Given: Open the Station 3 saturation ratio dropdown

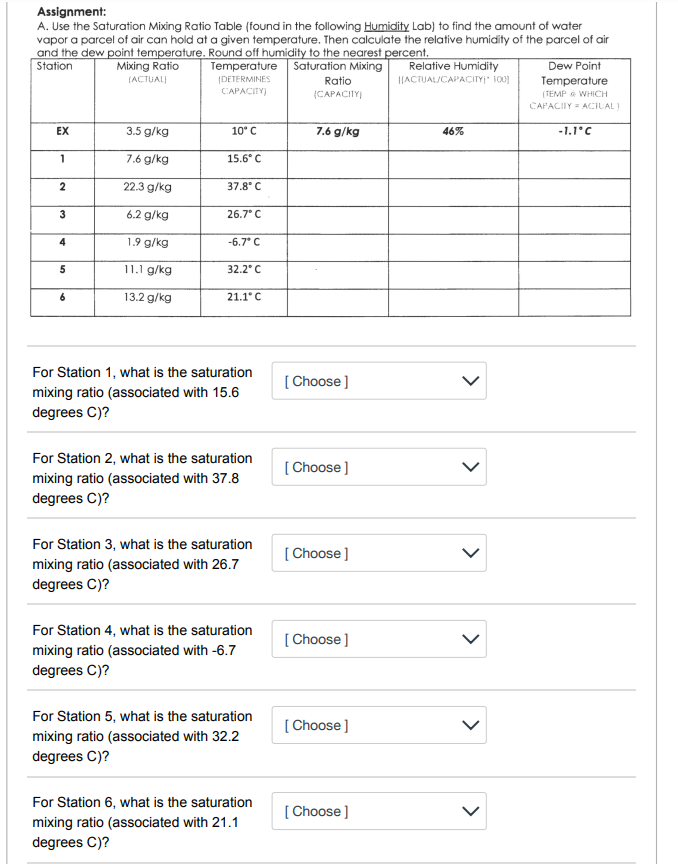Looking at the screenshot, I should (x=379, y=553).
